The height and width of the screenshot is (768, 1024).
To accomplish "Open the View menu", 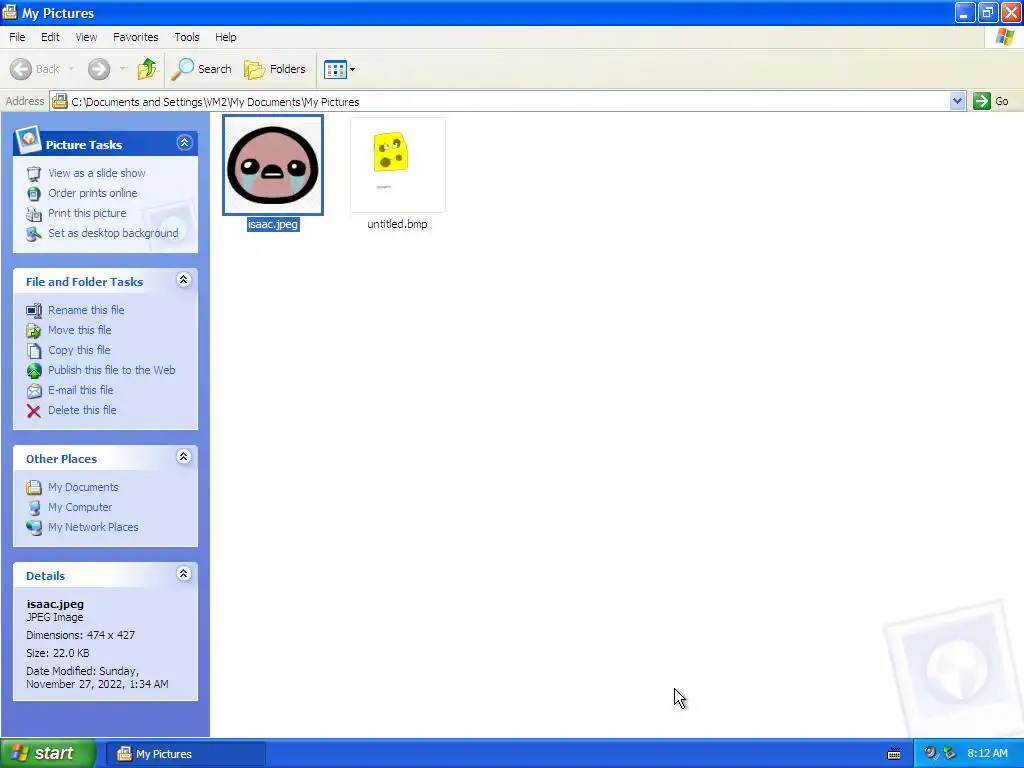I will pyautogui.click(x=86, y=37).
